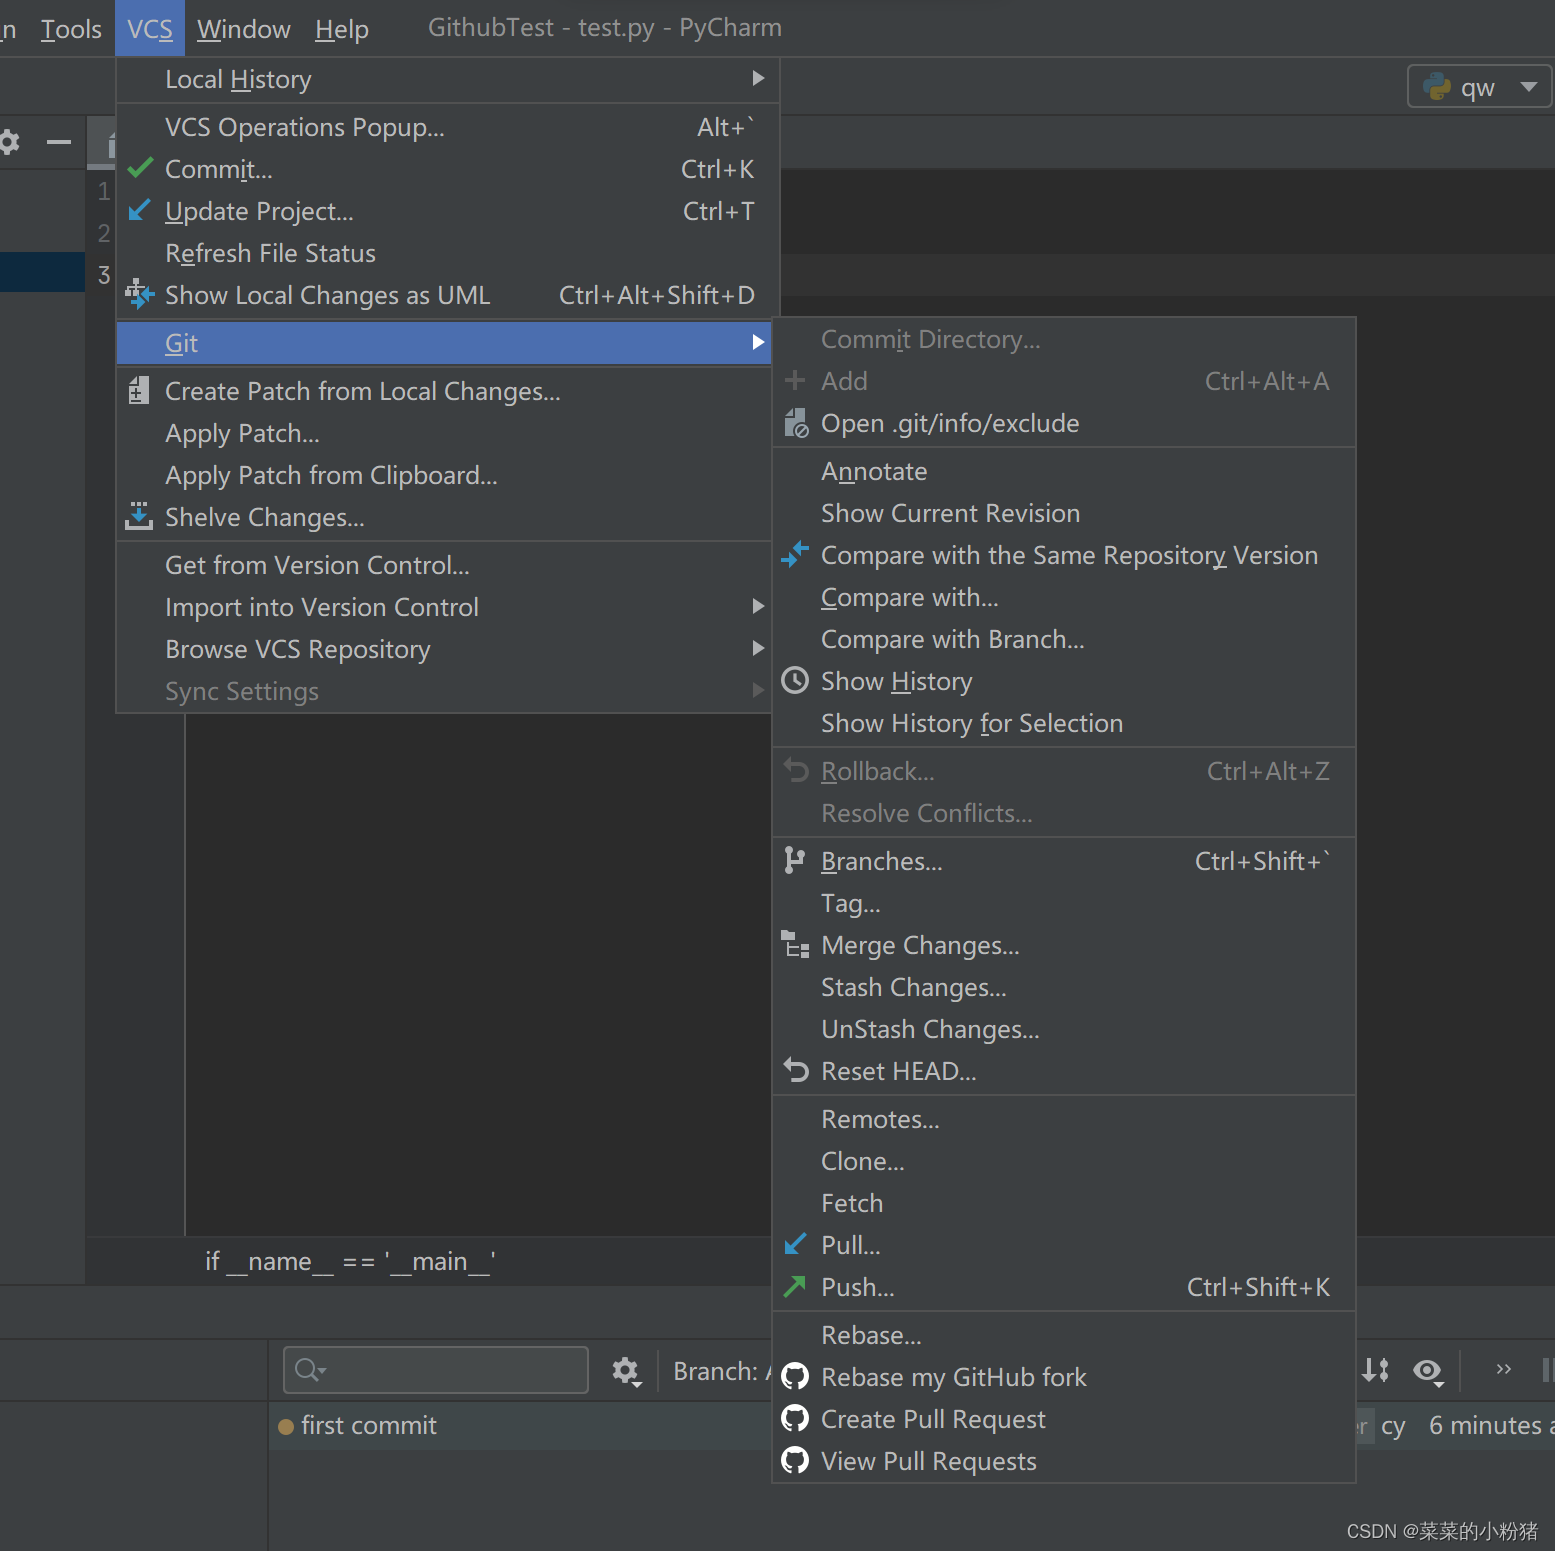Choose Stash Changes
The image size is (1555, 1551).
coord(1064,987)
